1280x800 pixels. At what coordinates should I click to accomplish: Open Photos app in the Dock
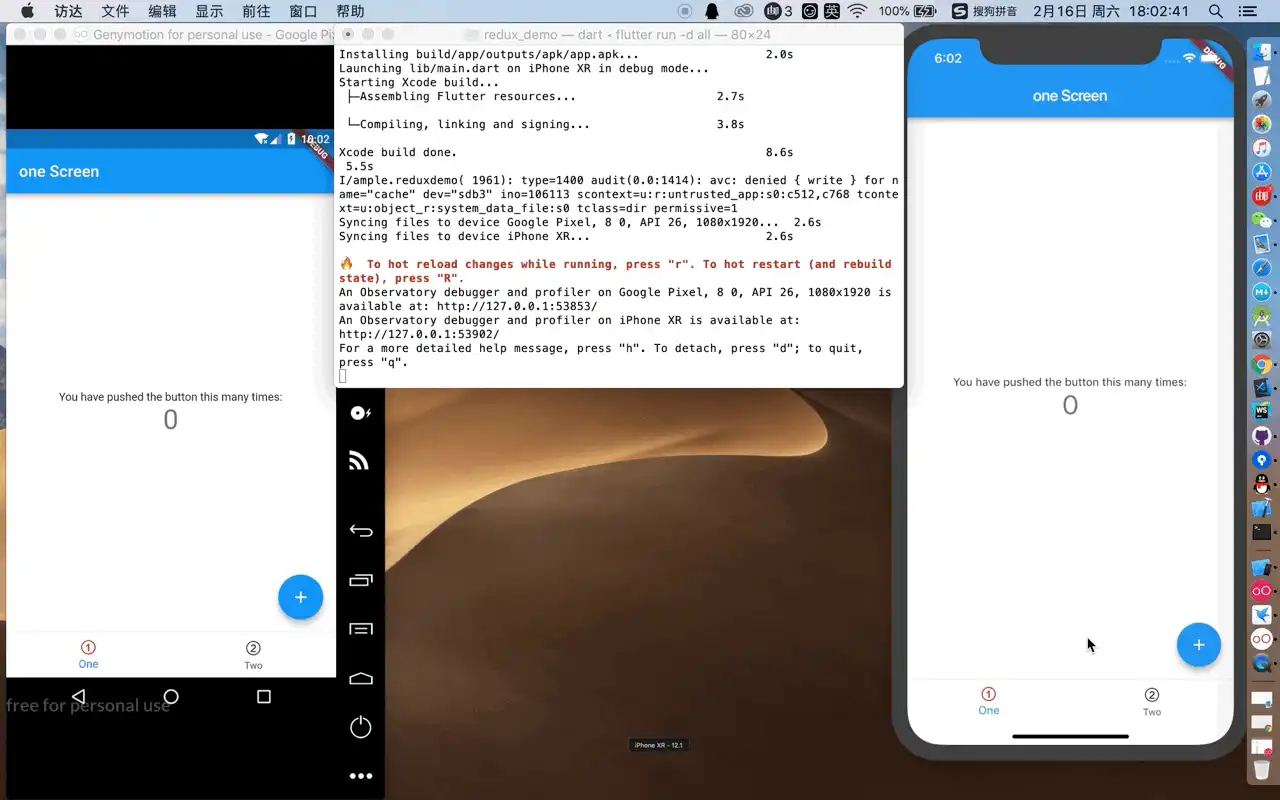(x=1262, y=125)
